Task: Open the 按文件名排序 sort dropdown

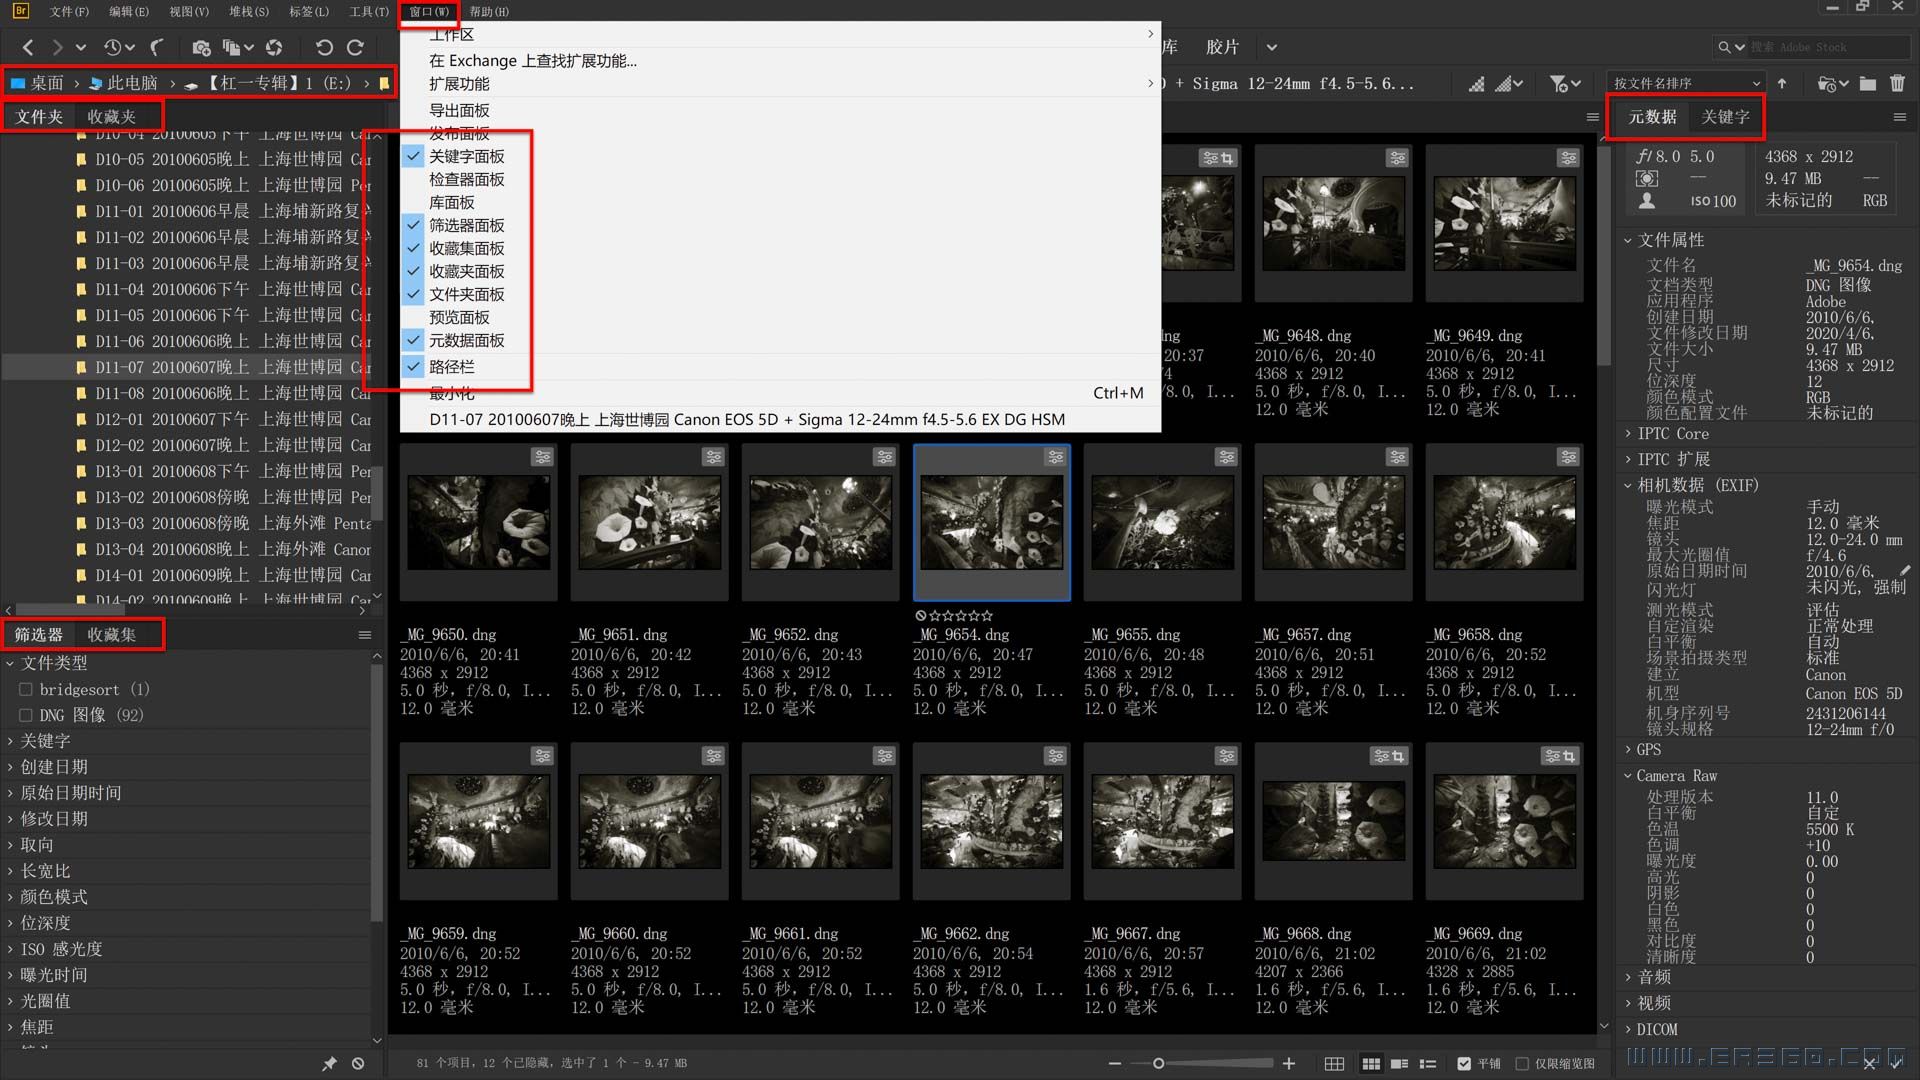Action: point(1686,83)
